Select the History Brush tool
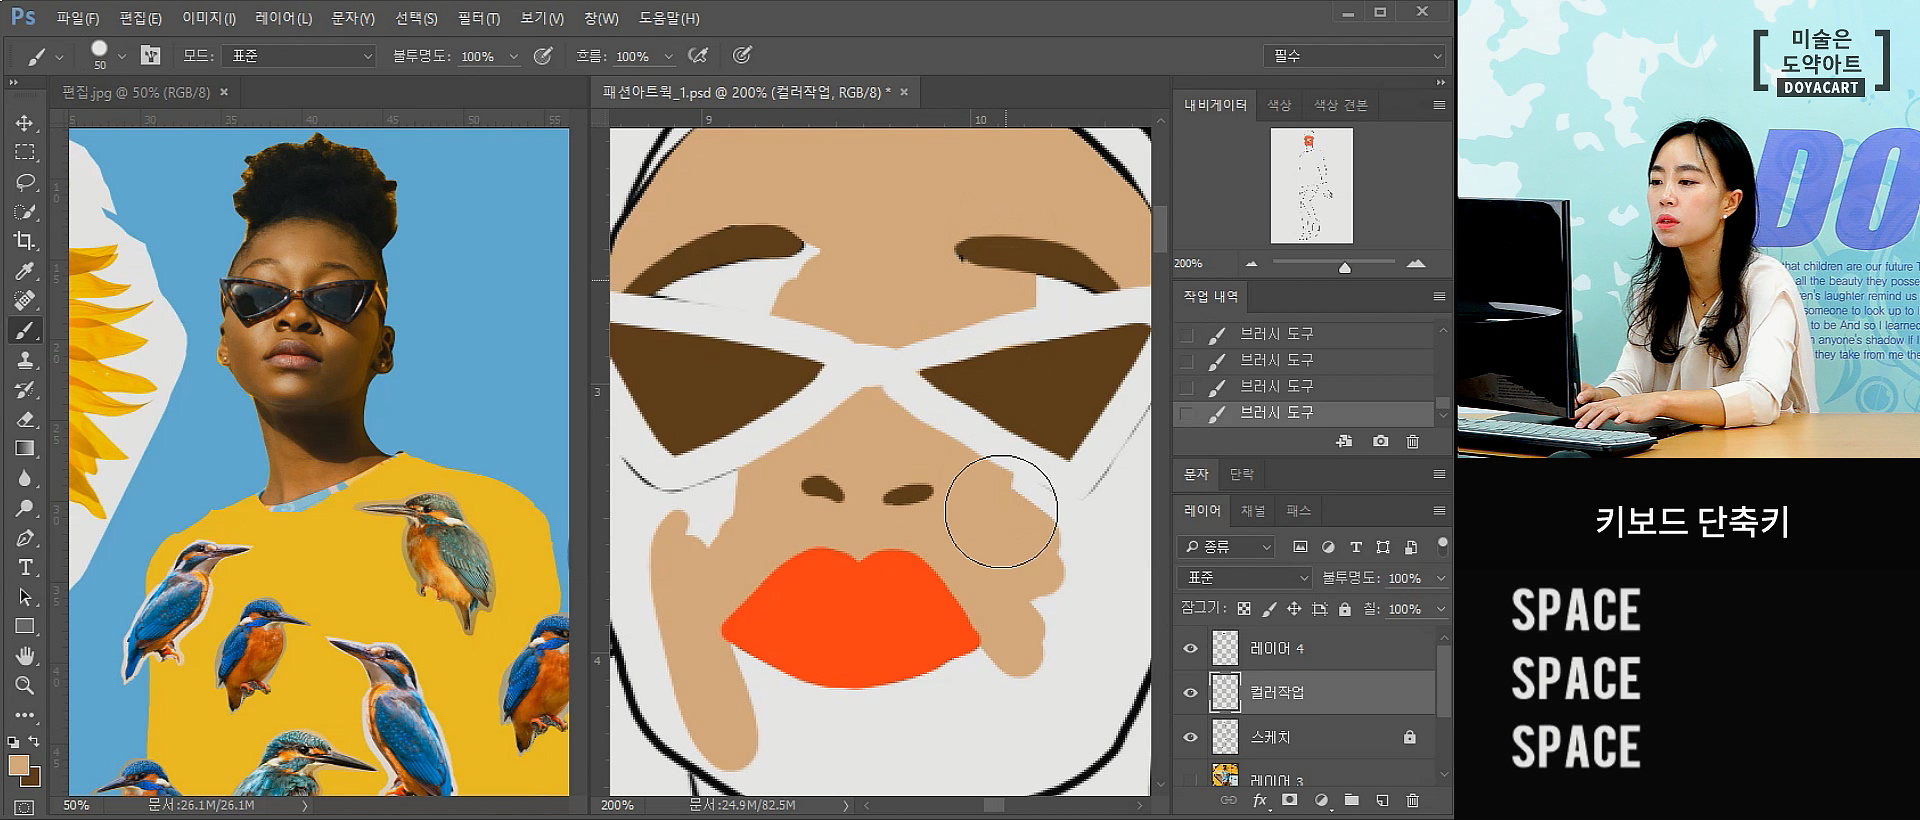 click(24, 389)
